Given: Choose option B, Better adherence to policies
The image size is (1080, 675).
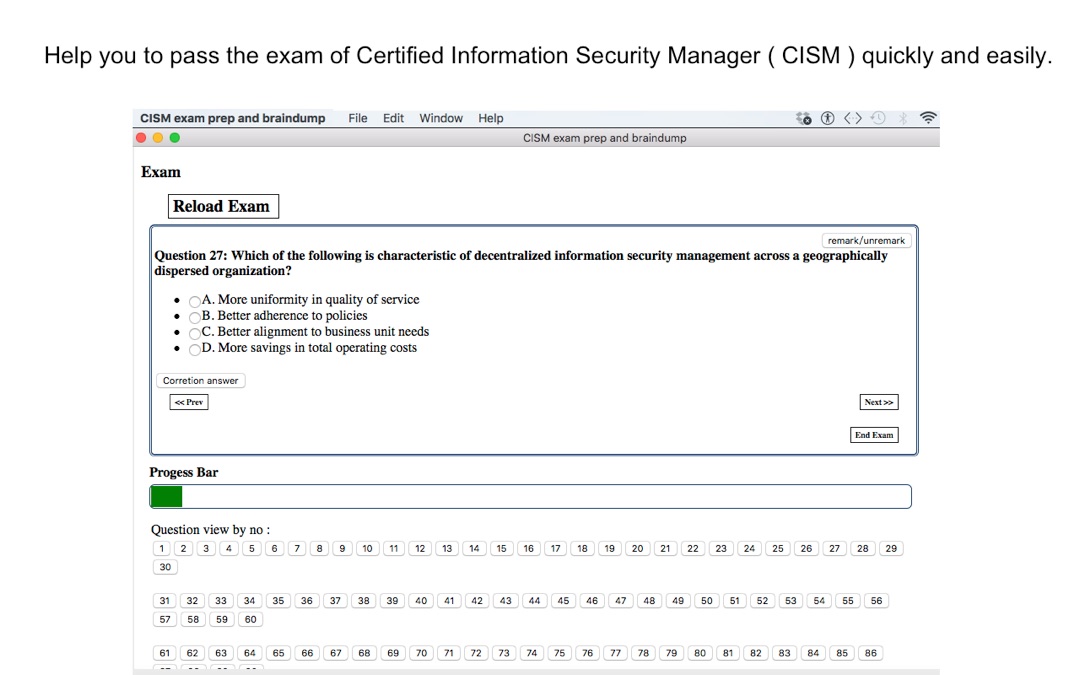Looking at the screenshot, I should click(194, 316).
